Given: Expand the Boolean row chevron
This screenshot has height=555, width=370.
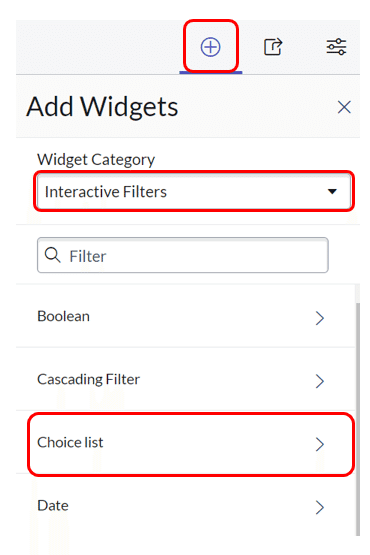Looking at the screenshot, I should point(319,318).
